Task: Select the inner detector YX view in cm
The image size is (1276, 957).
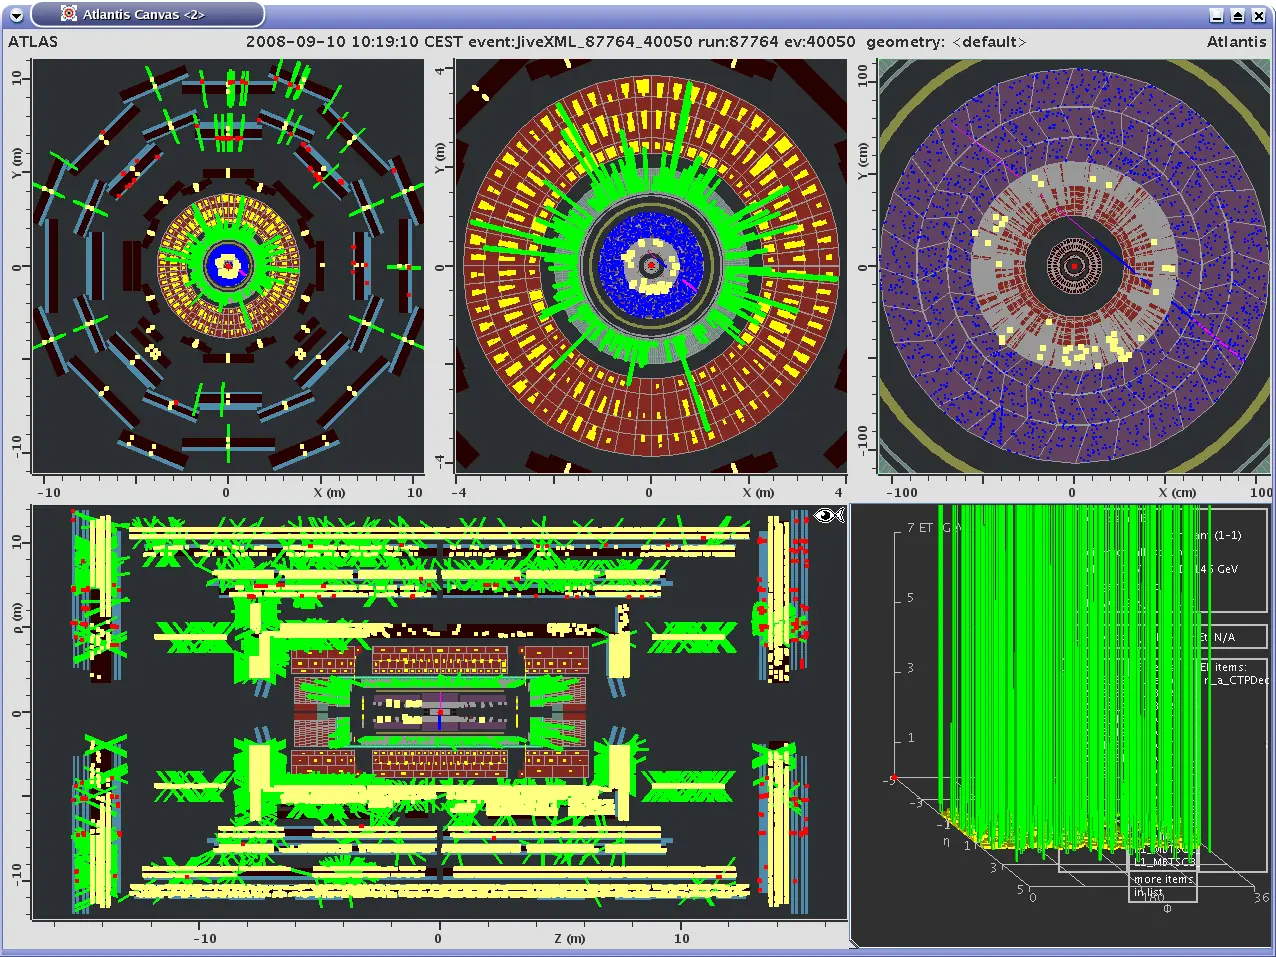Action: point(1074,266)
